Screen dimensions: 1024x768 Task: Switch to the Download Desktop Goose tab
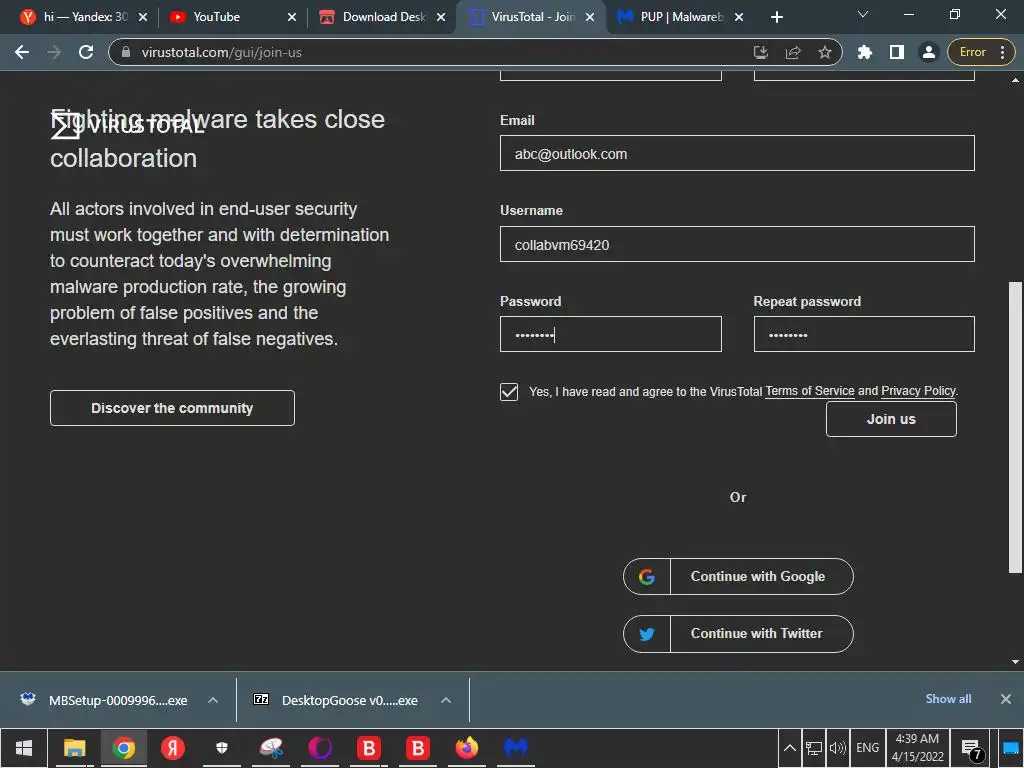[384, 17]
